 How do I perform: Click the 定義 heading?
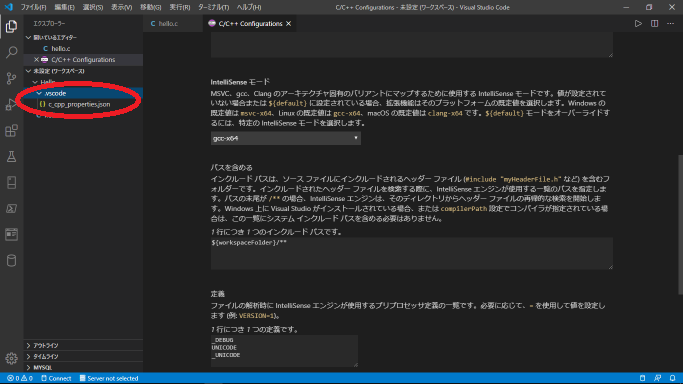point(218,294)
